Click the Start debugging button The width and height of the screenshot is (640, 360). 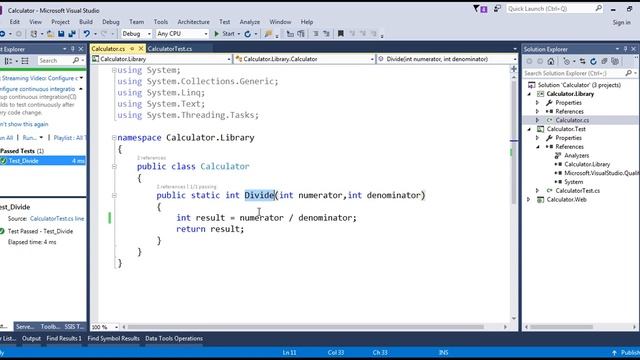224,34
